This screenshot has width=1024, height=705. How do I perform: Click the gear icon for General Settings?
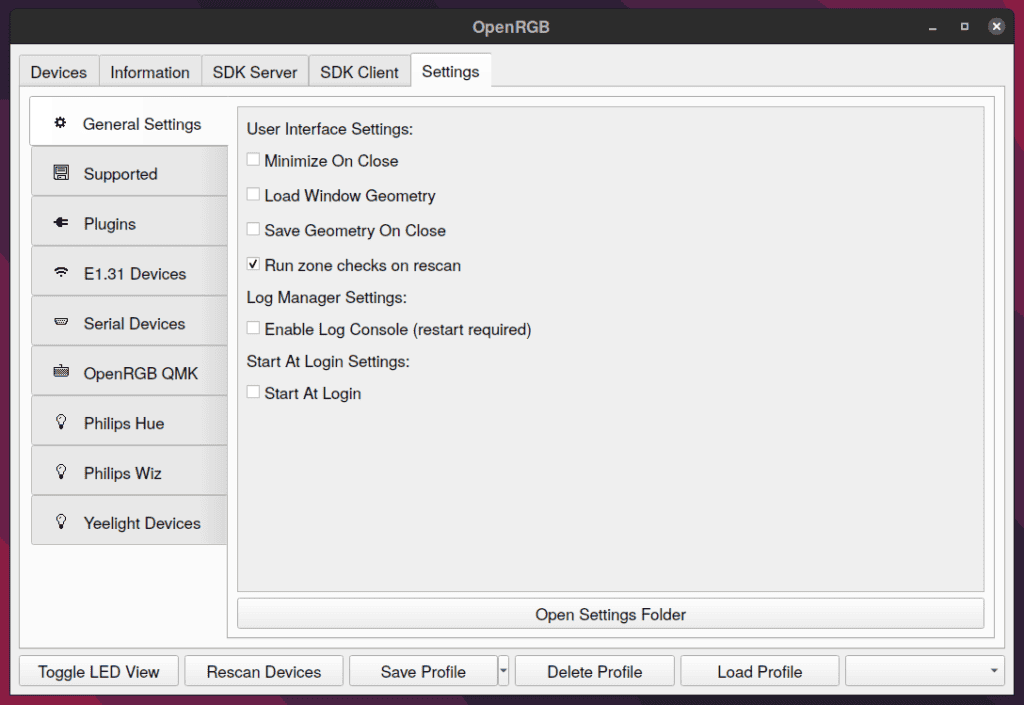(60, 123)
